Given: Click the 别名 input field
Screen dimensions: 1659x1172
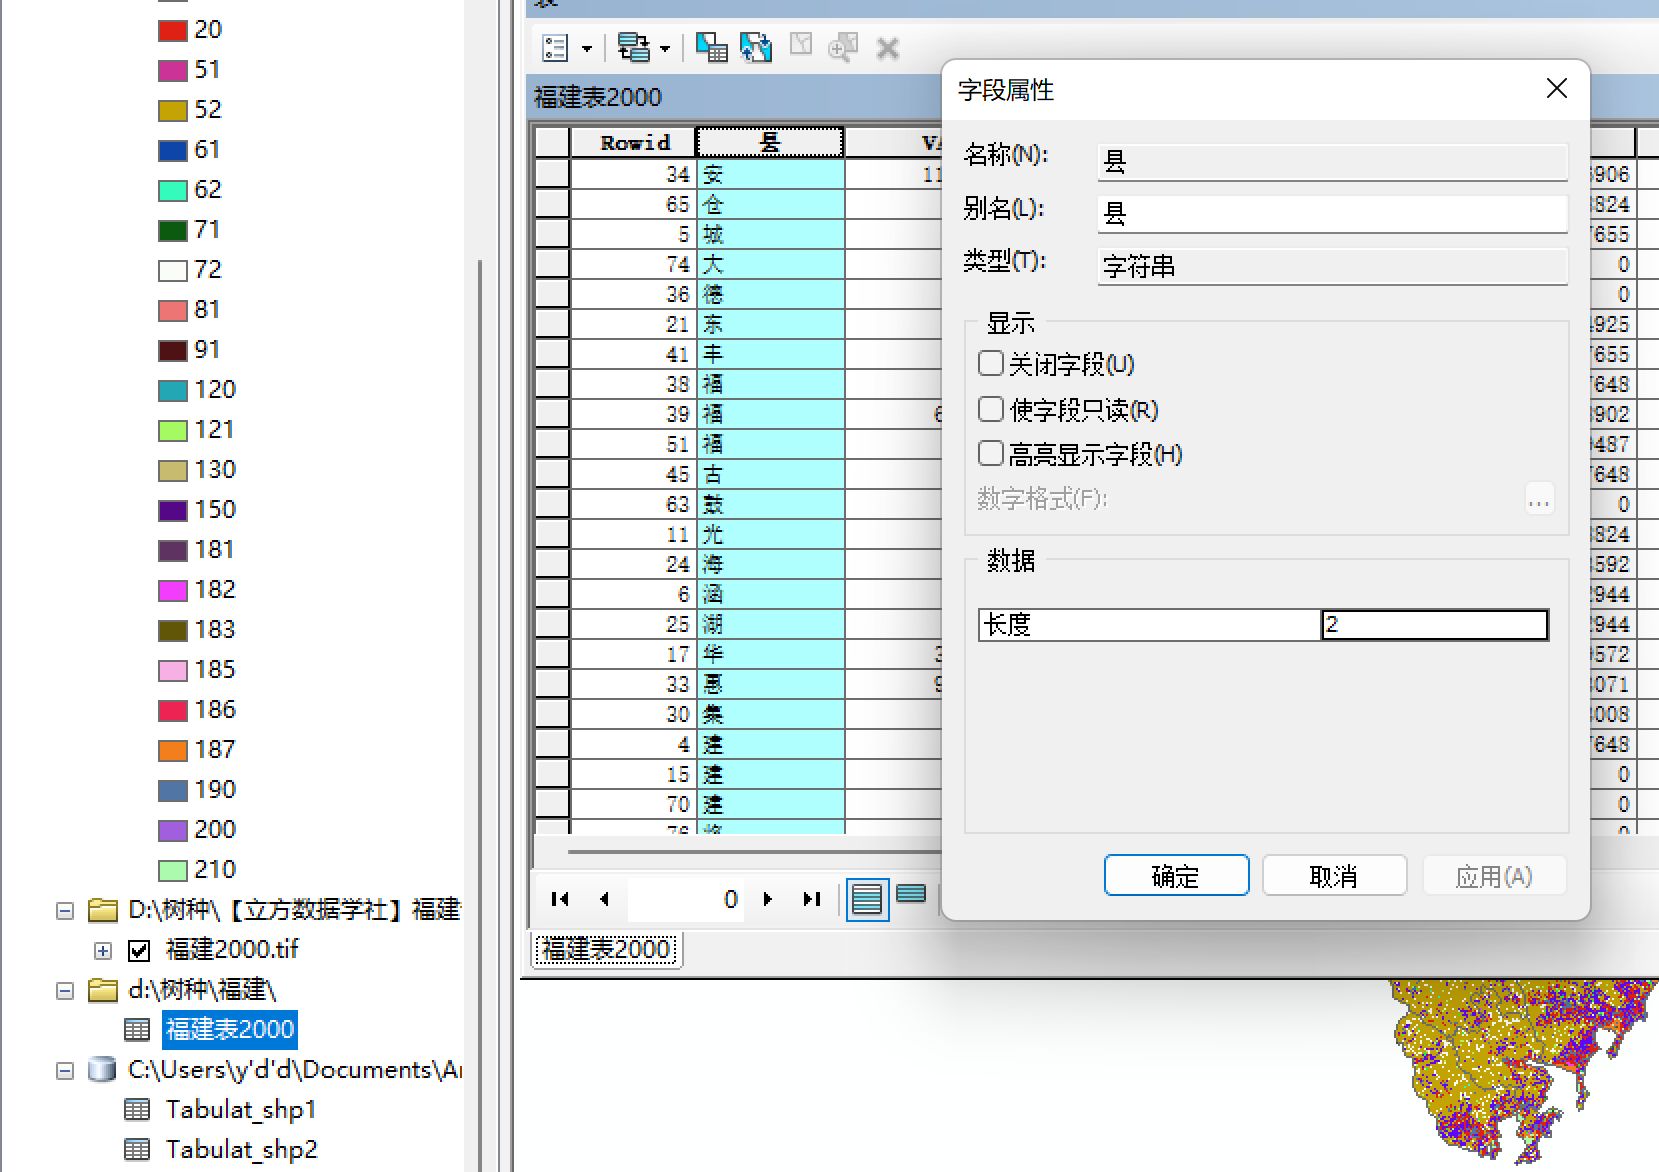Looking at the screenshot, I should tap(1332, 213).
